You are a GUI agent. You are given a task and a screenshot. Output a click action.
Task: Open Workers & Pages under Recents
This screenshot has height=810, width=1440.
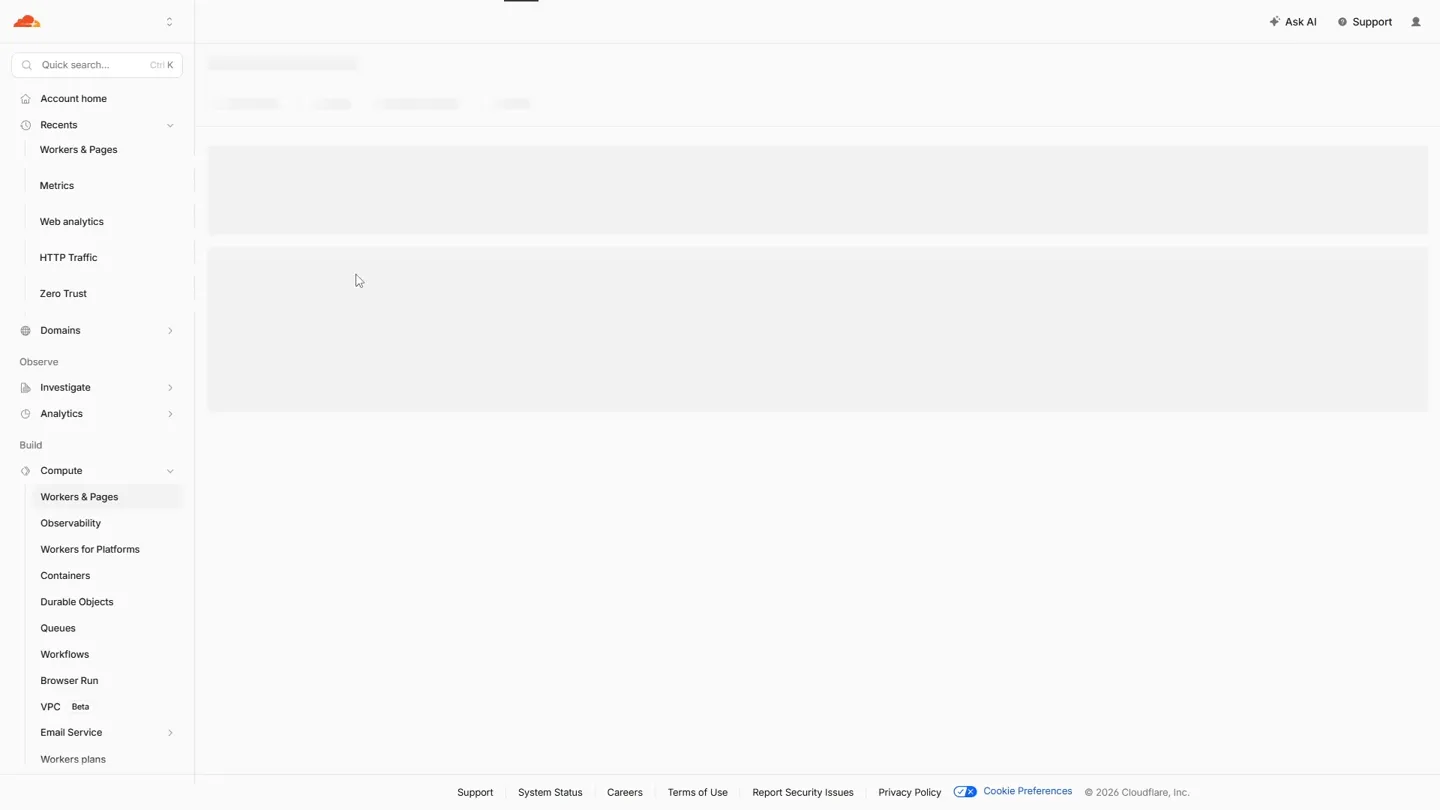pyautogui.click(x=79, y=150)
